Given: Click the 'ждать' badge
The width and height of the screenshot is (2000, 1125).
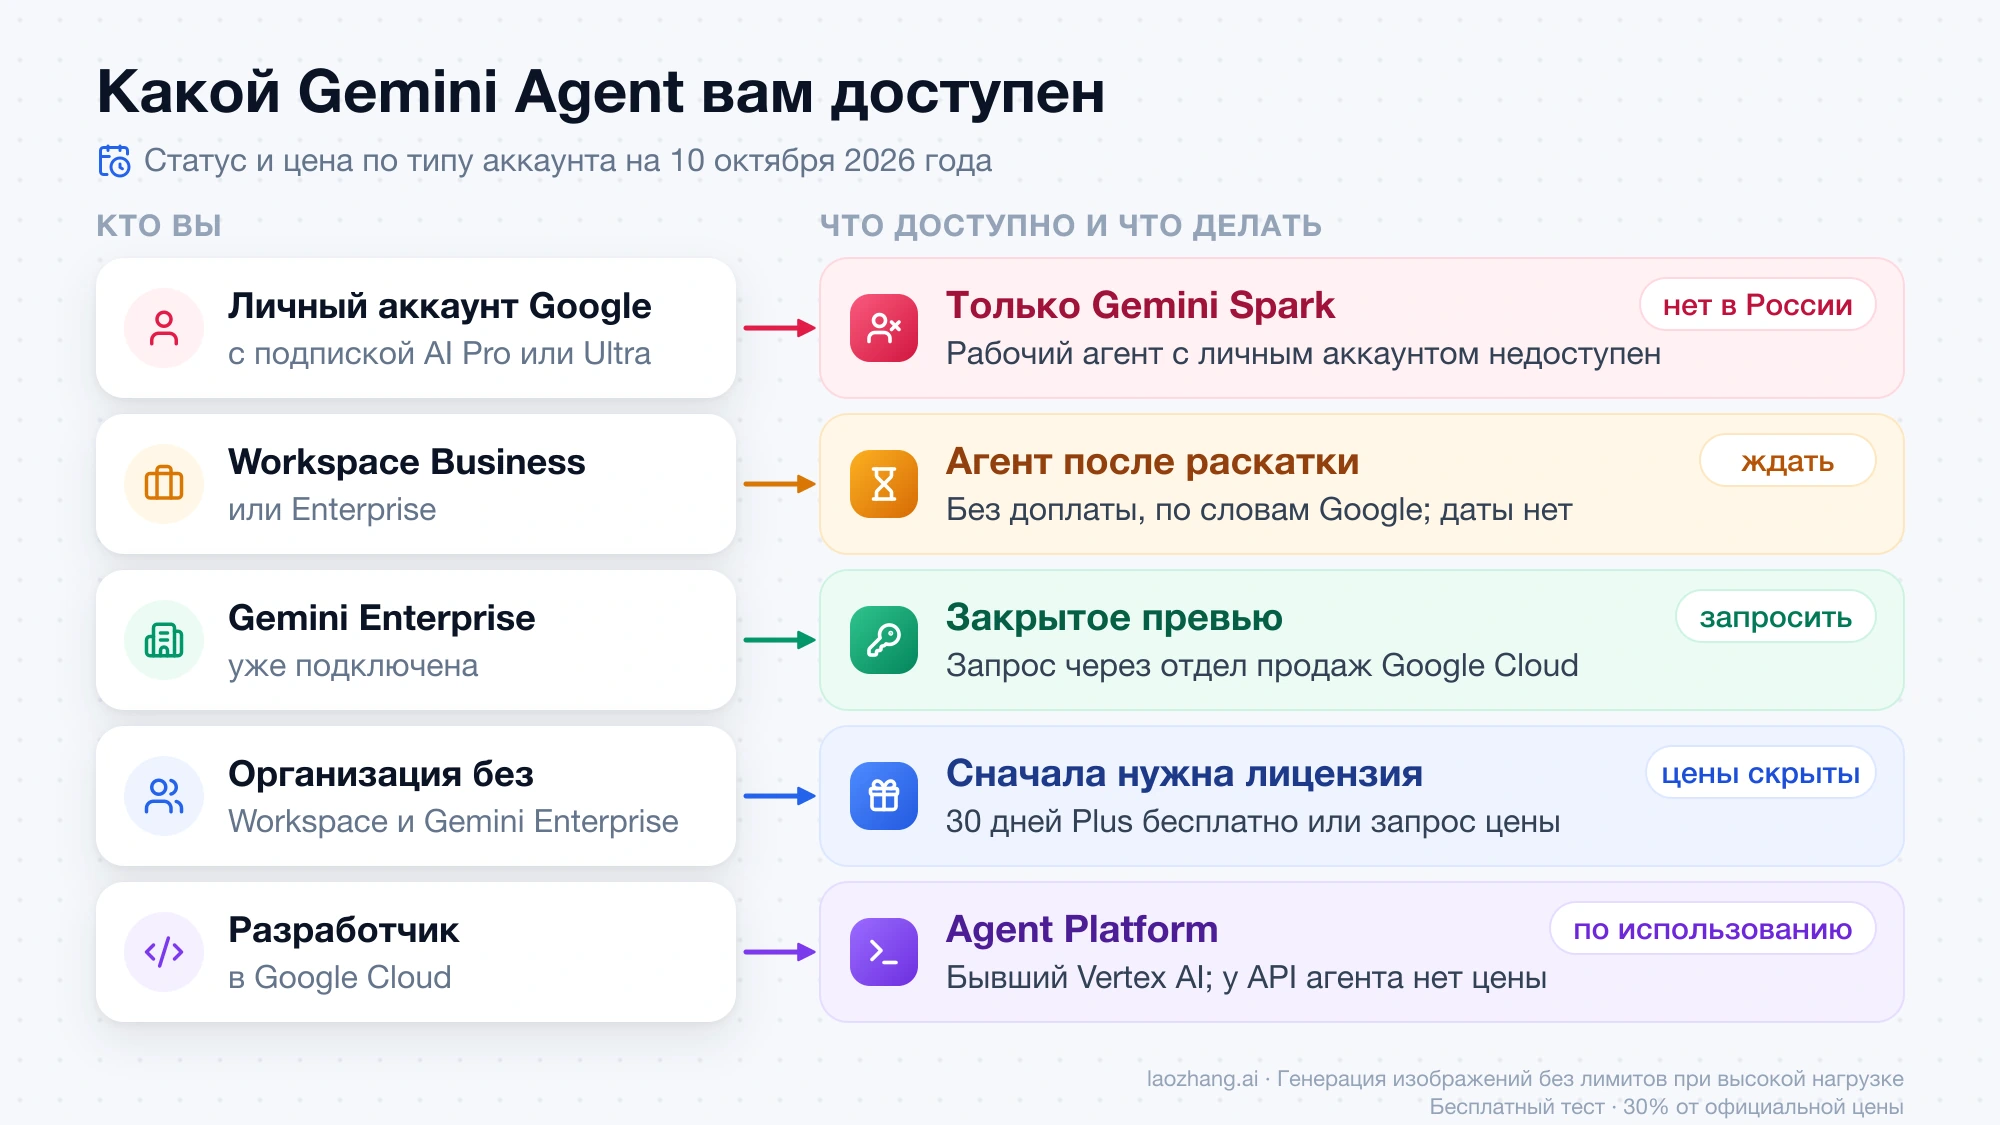Looking at the screenshot, I should (x=1788, y=461).
